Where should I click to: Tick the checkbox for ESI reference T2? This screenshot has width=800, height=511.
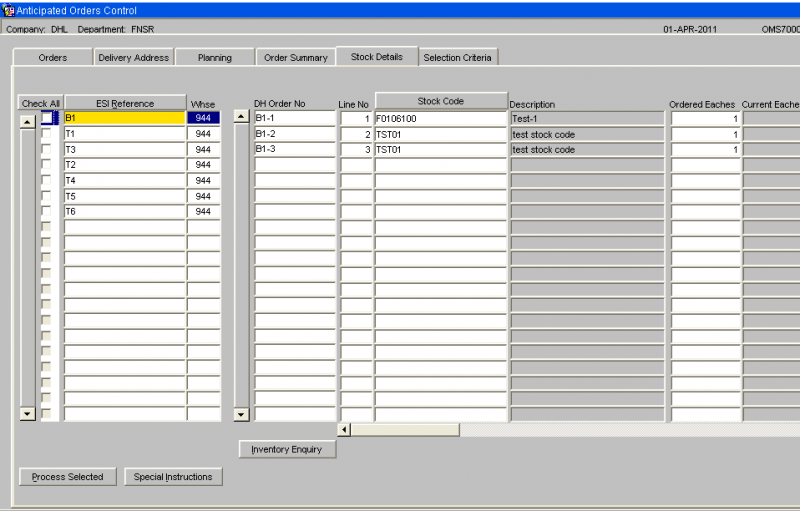(x=46, y=164)
